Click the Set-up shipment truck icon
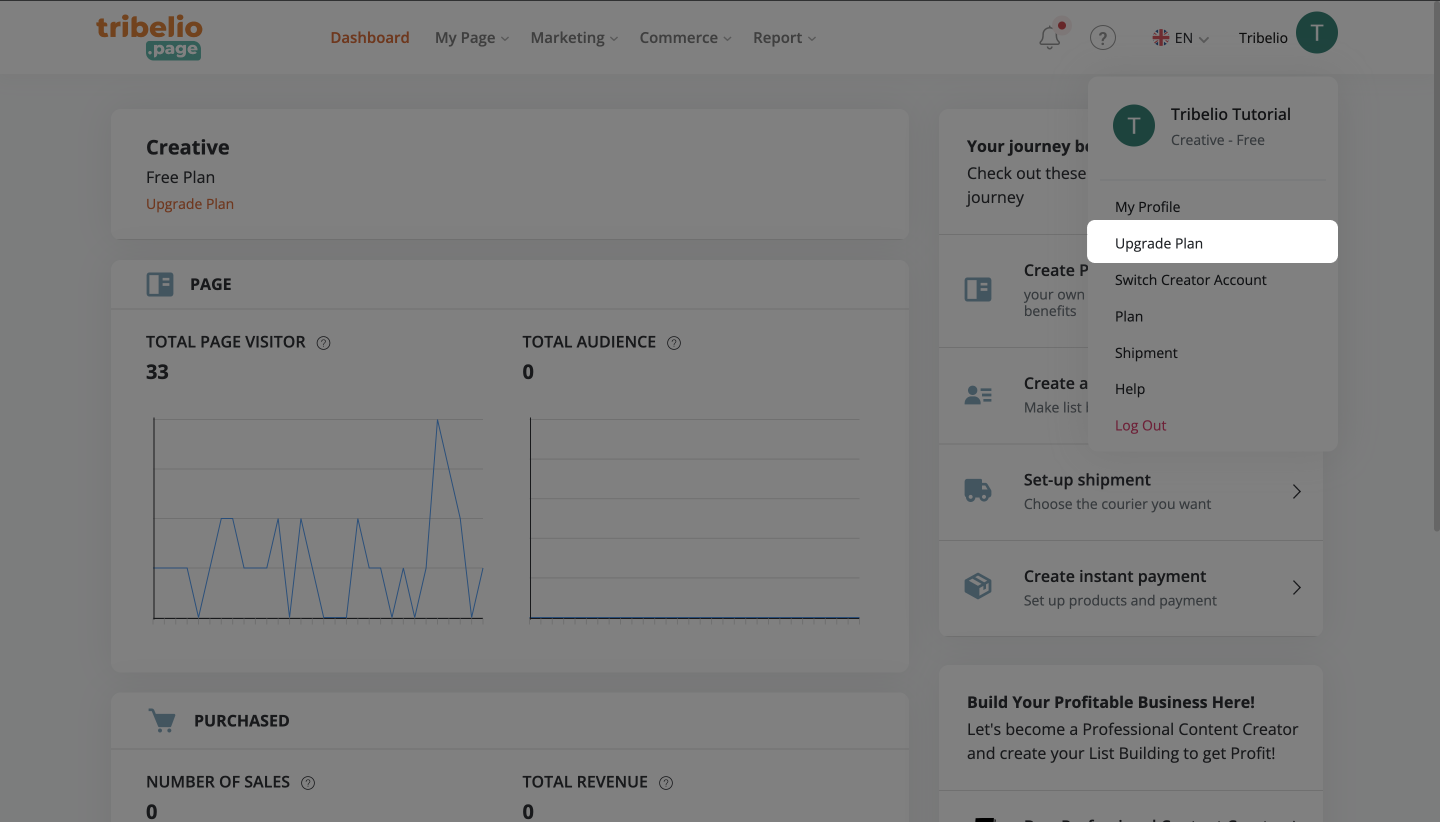The width and height of the screenshot is (1440, 822). click(x=977, y=491)
